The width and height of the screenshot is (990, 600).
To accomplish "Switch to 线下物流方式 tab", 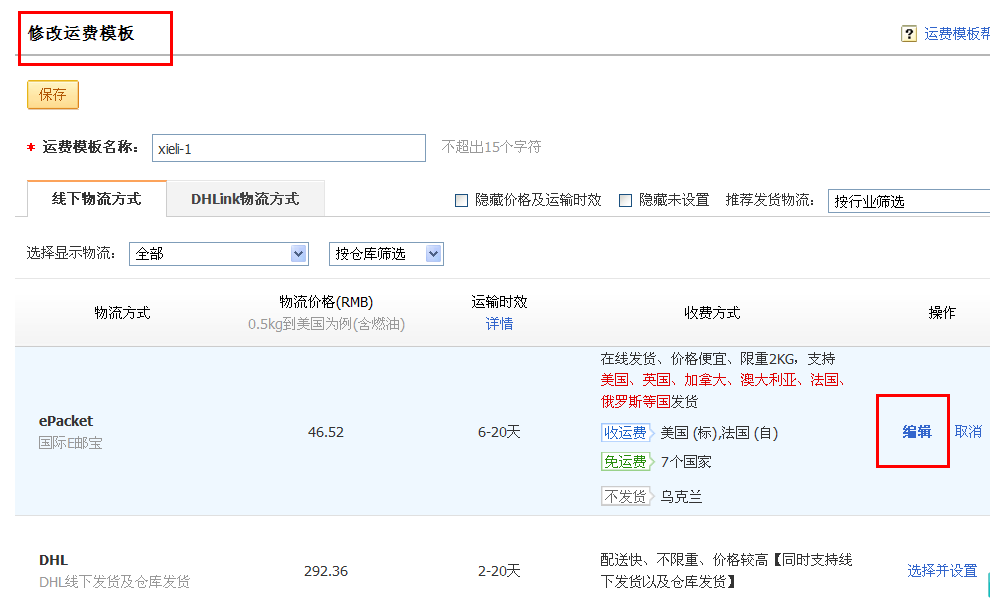I will pyautogui.click(x=96, y=199).
